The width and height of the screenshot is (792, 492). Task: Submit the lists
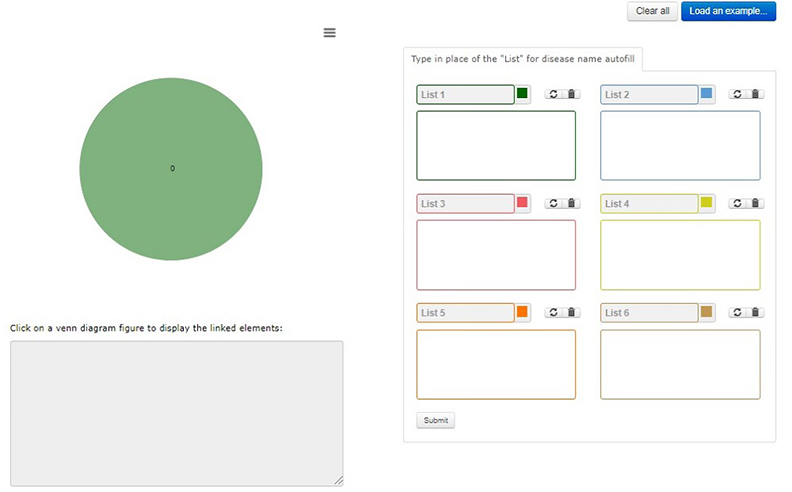(x=435, y=420)
